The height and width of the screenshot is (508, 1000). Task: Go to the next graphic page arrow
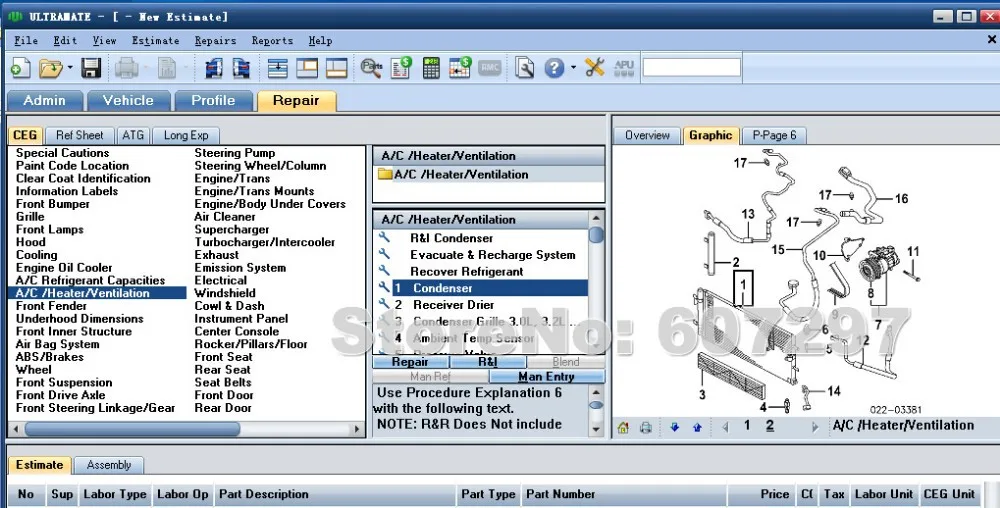(x=814, y=427)
